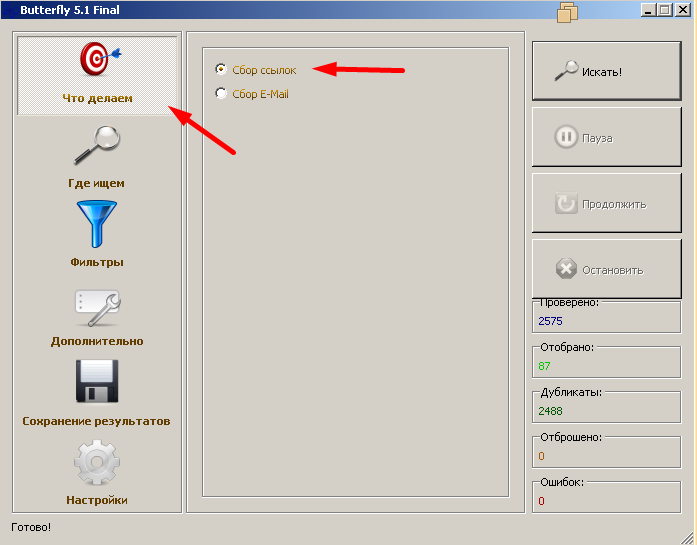Select the 'Сбор E-Mail' radio button
The height and width of the screenshot is (545, 697).
click(x=221, y=94)
